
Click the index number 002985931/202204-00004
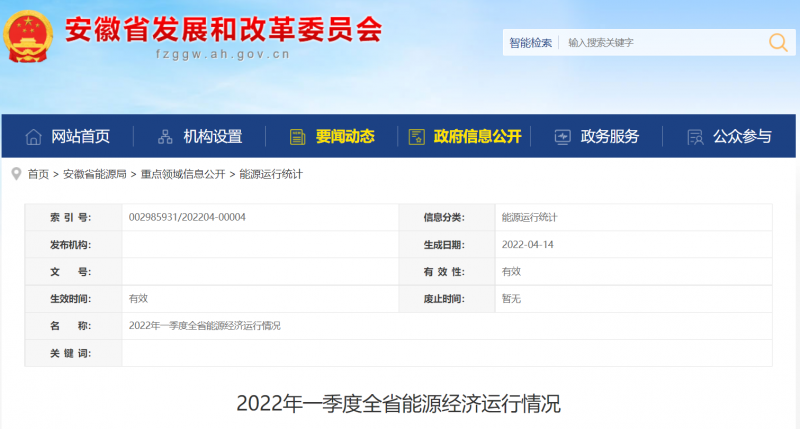tap(187, 217)
